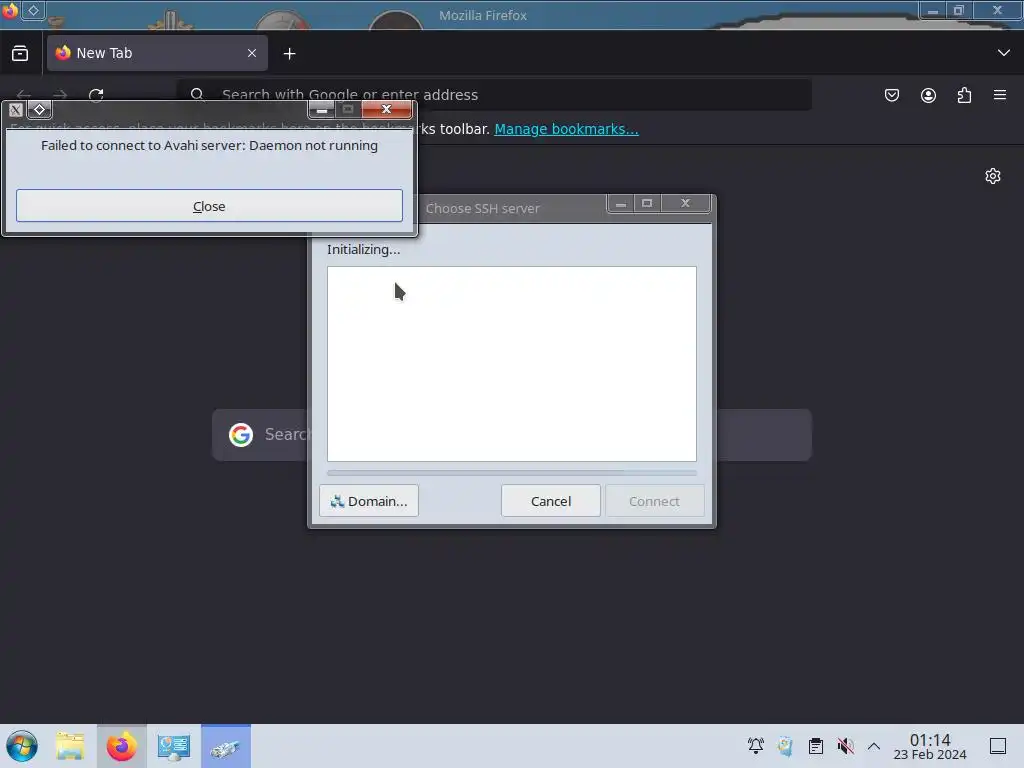Open the Manage bookmarks... link
The height and width of the screenshot is (768, 1024).
coord(566,129)
